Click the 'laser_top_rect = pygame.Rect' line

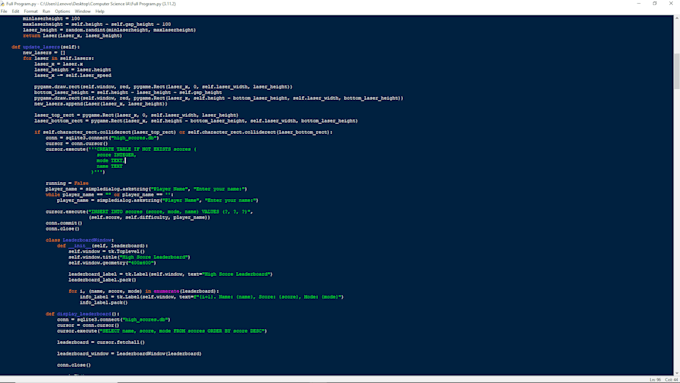coord(136,115)
